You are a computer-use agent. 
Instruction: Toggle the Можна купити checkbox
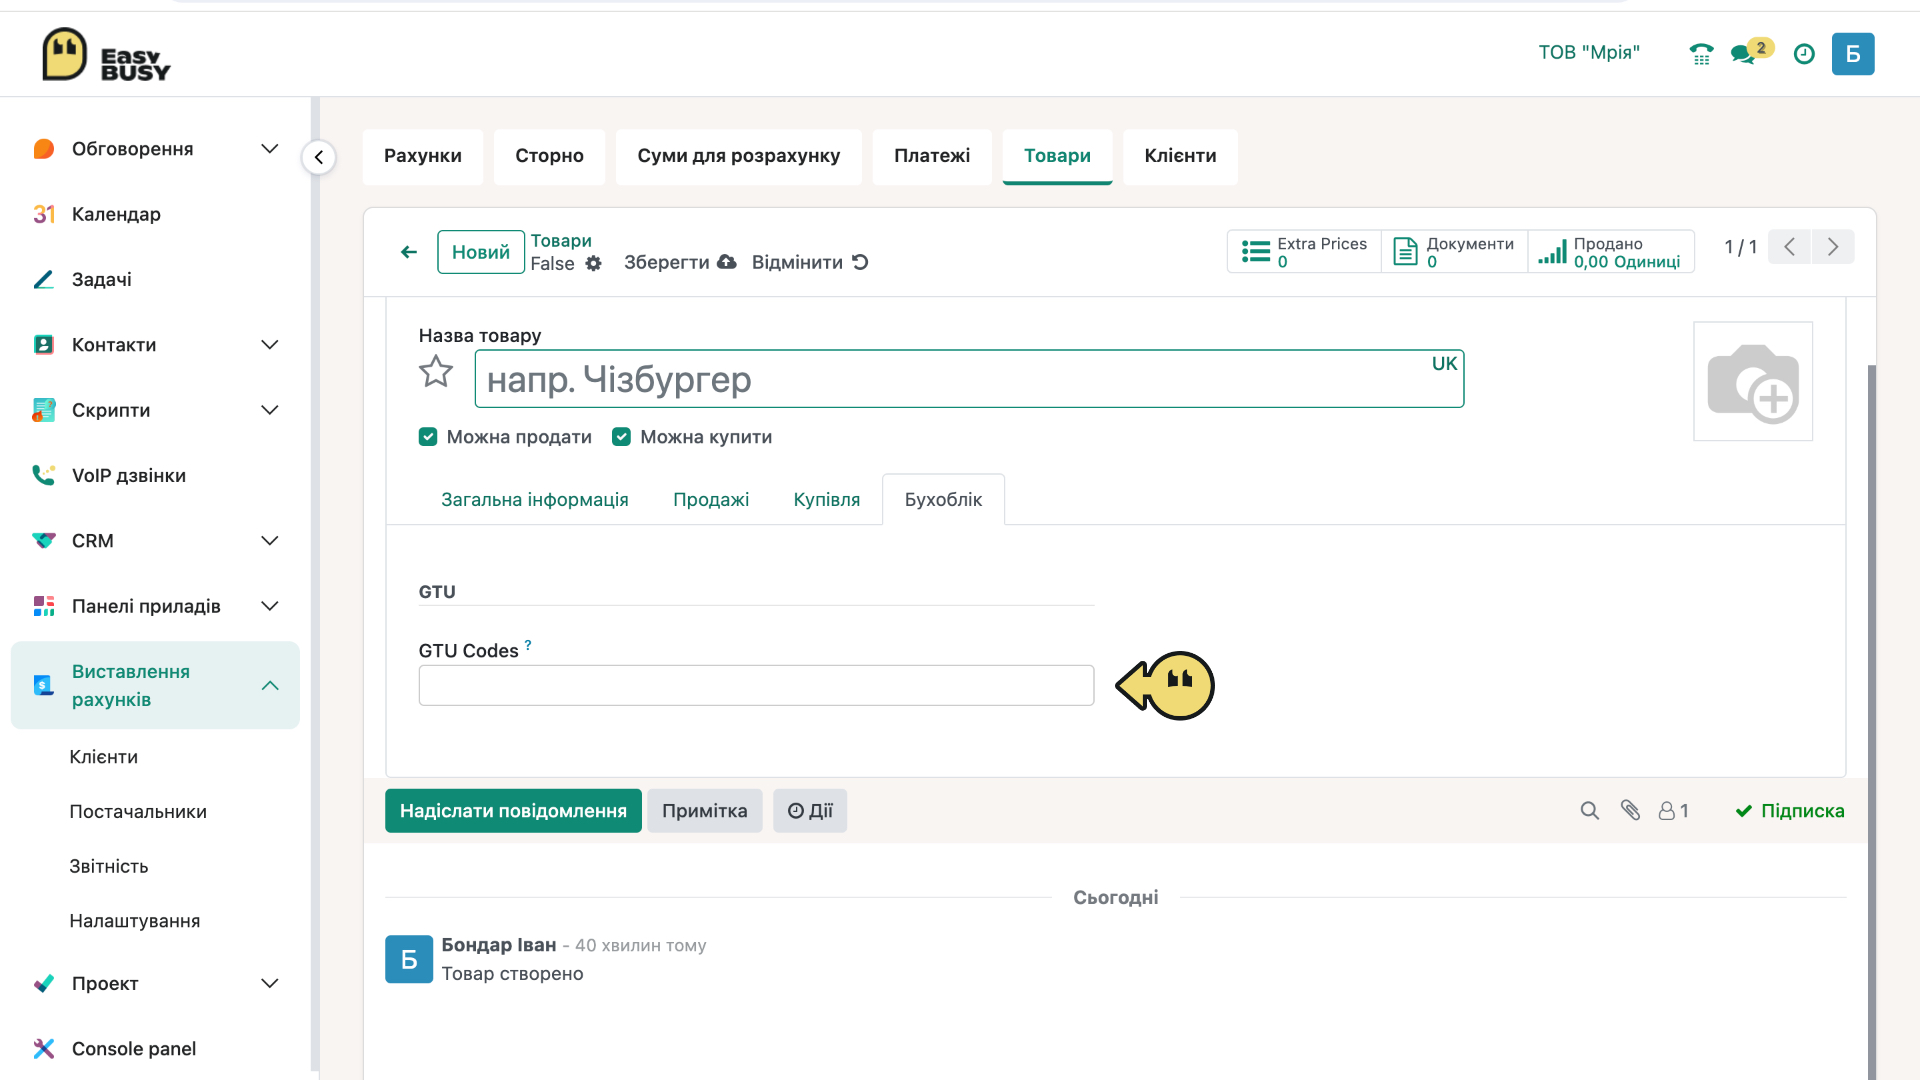tap(621, 437)
